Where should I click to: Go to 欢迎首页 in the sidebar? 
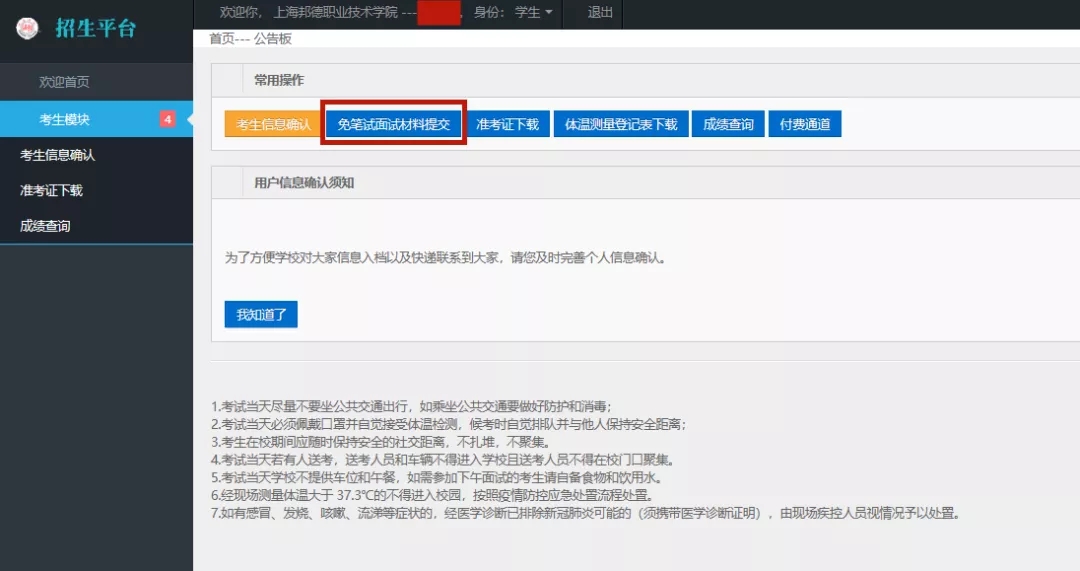[64, 82]
